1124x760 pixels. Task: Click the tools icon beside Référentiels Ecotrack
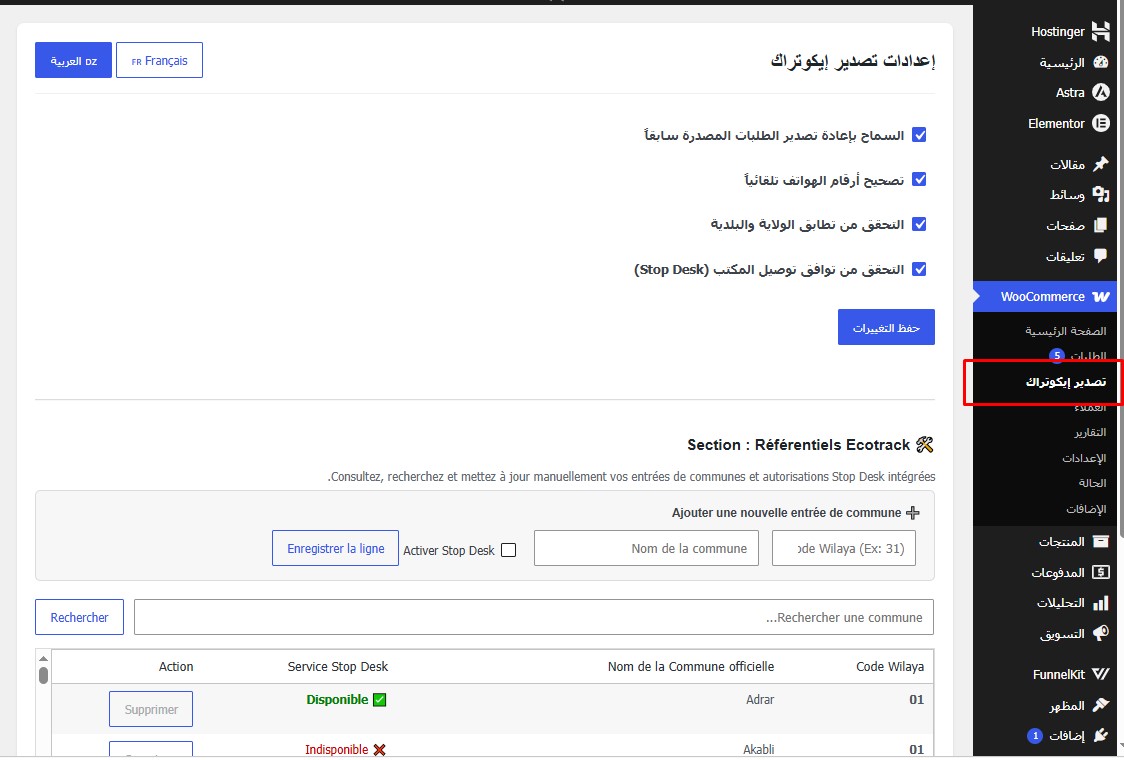point(925,445)
